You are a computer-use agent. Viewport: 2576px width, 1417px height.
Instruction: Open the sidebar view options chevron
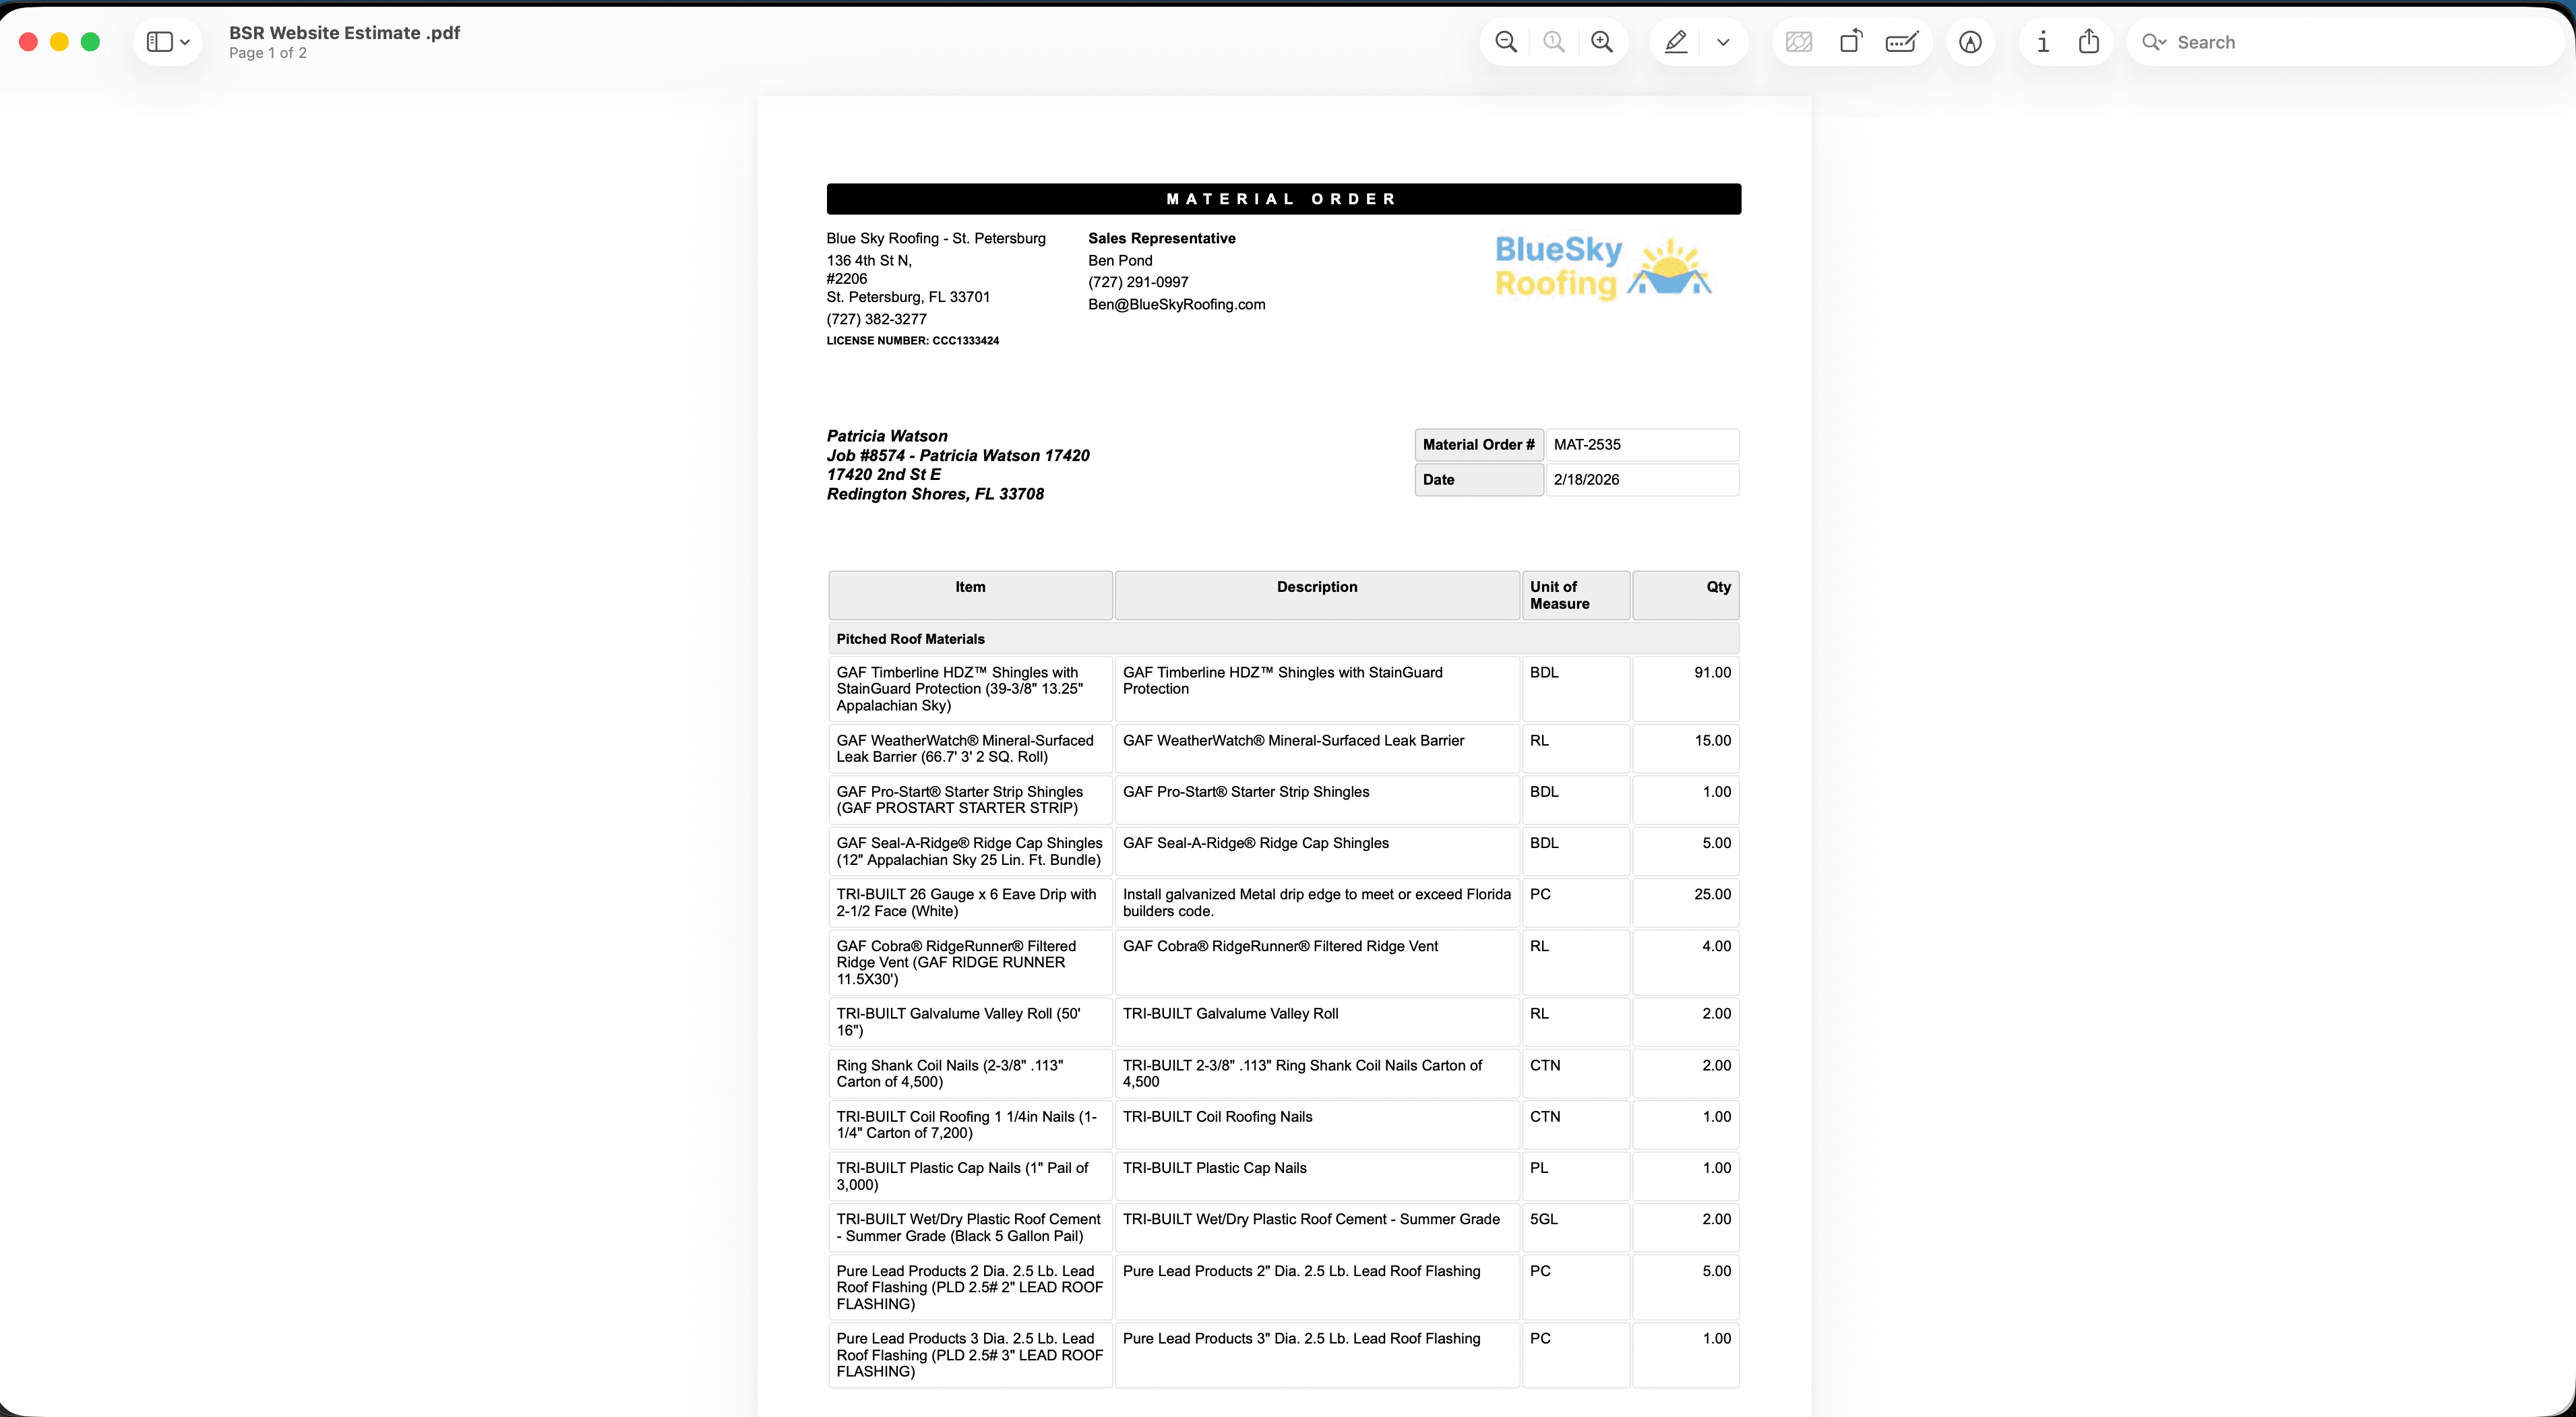[x=185, y=42]
